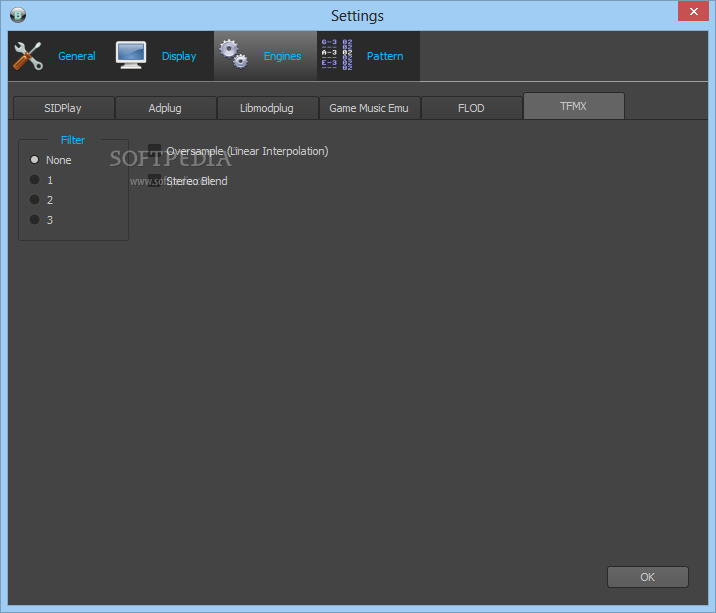
Task: Open the Libmodplug tab
Action: click(x=267, y=108)
